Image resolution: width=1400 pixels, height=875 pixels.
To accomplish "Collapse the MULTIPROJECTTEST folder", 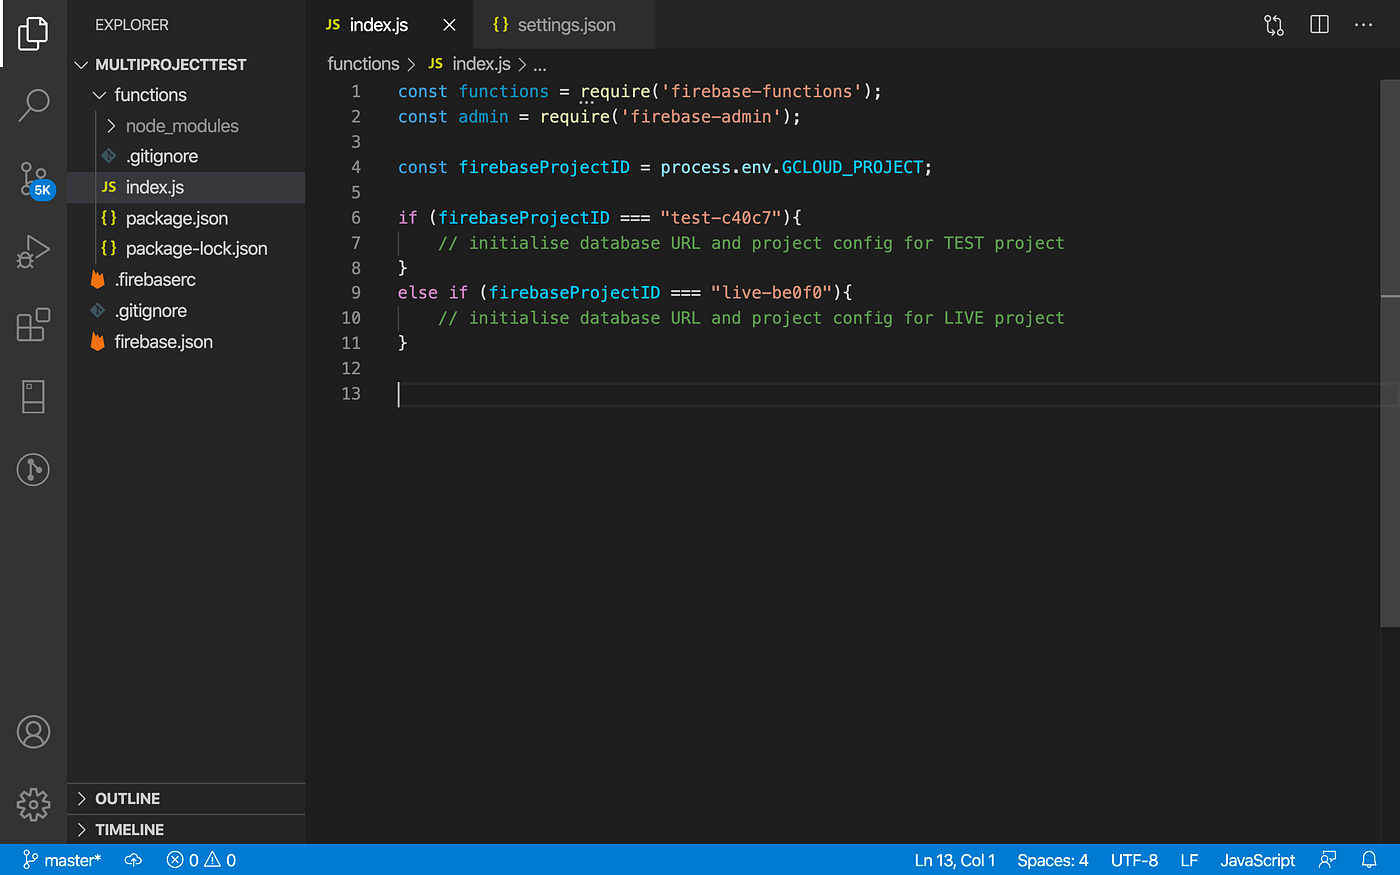I will pyautogui.click(x=82, y=64).
